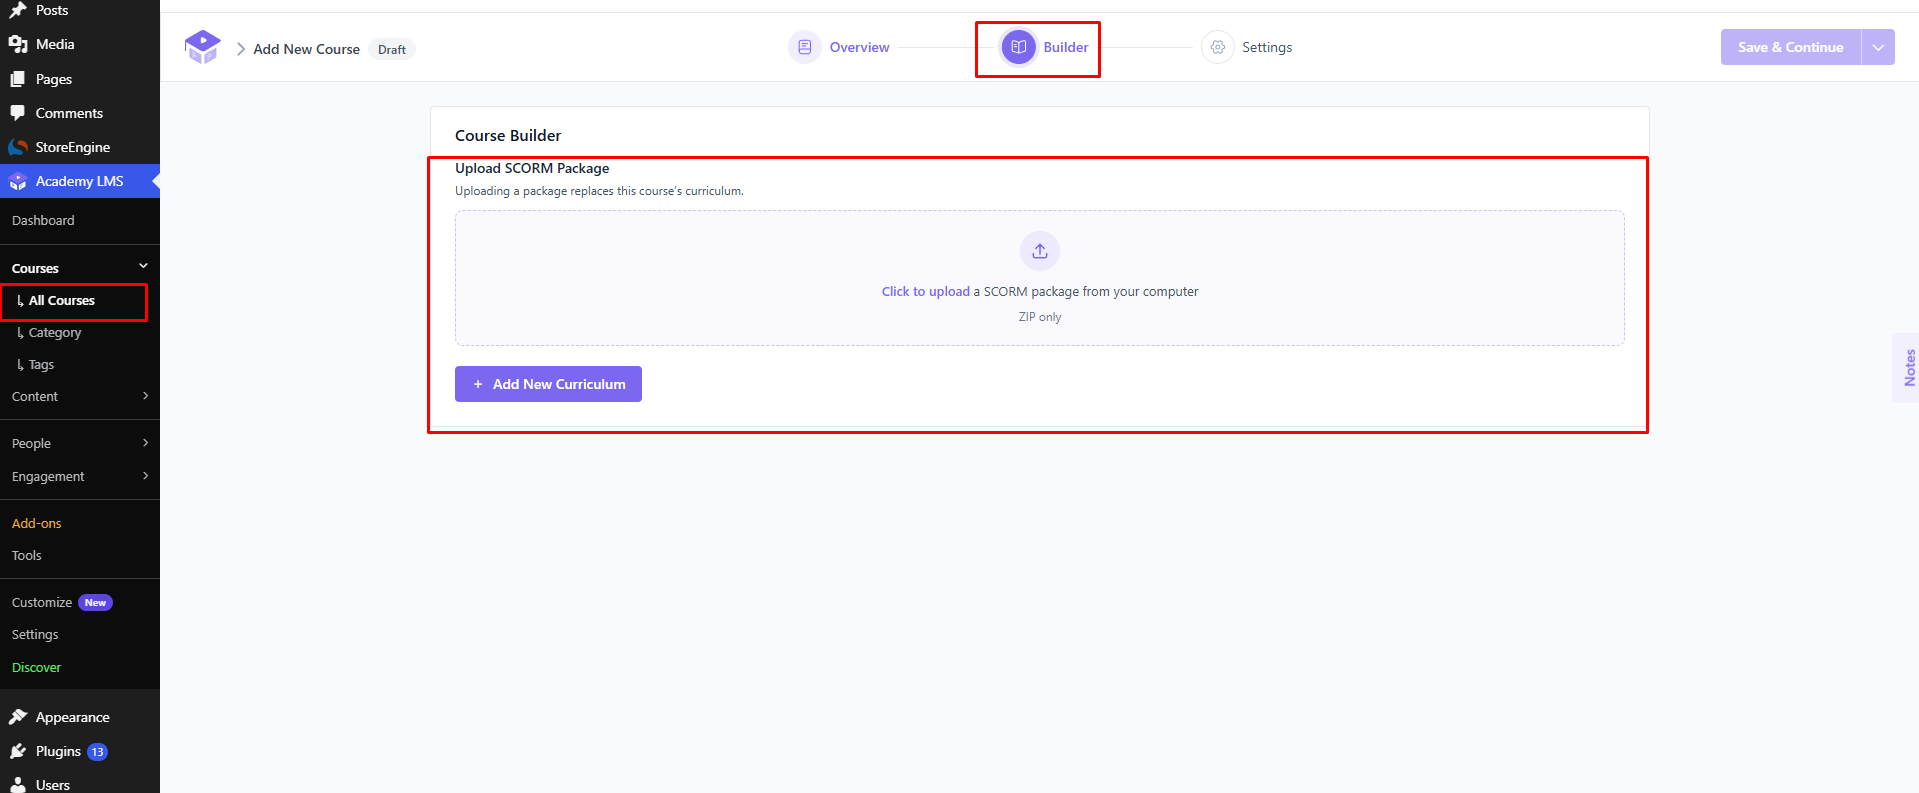Collapse the Courses submenu chevron

coord(143,266)
